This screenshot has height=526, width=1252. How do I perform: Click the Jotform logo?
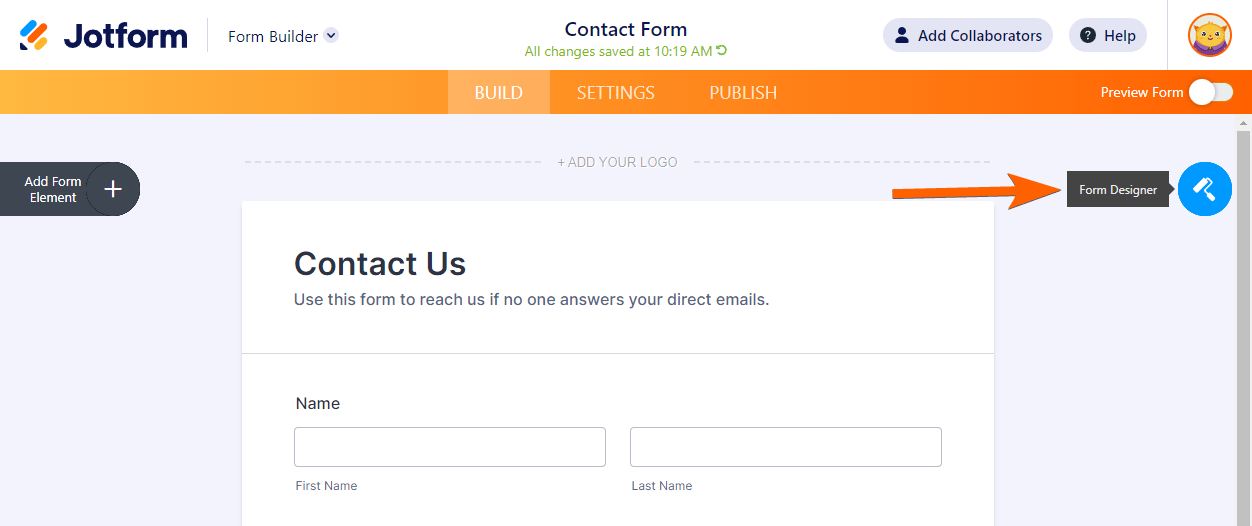[104, 36]
